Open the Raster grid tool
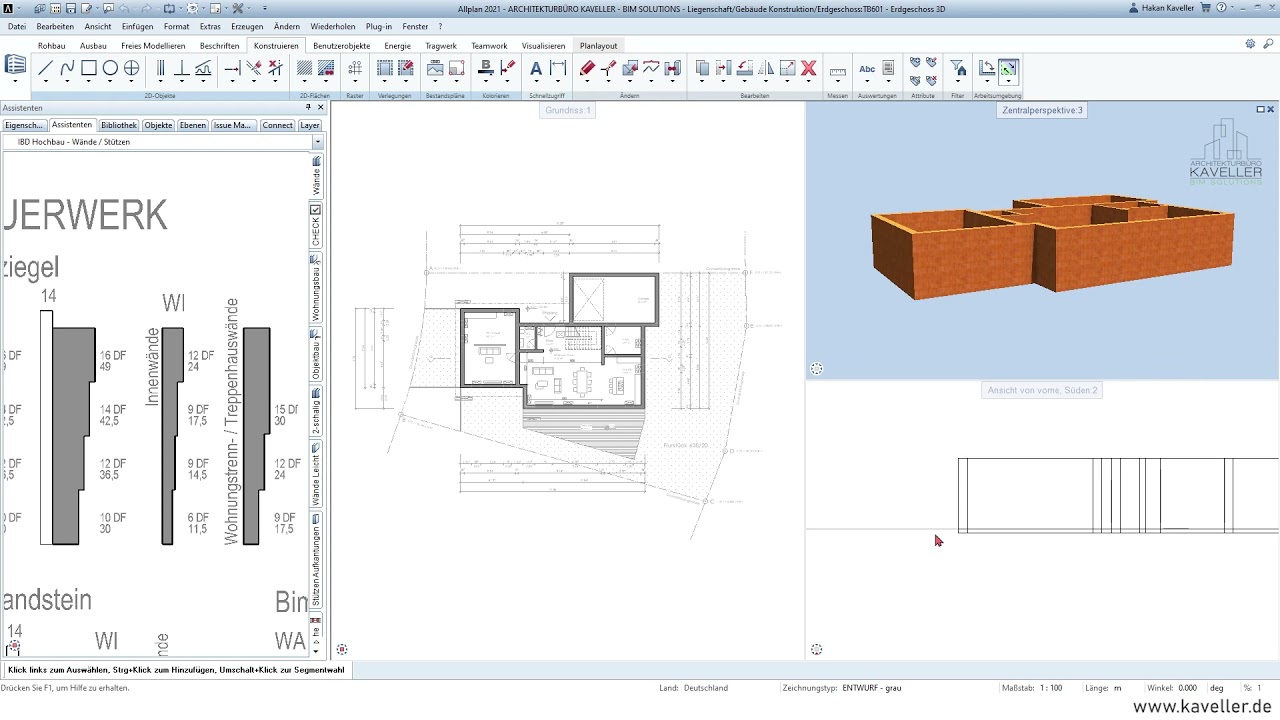Viewport: 1280px width, 720px height. pos(355,68)
